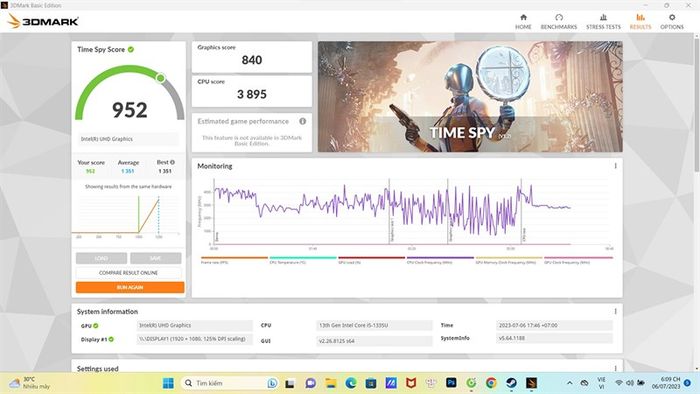Open the Windows Start menu

pyautogui.click(x=168, y=383)
